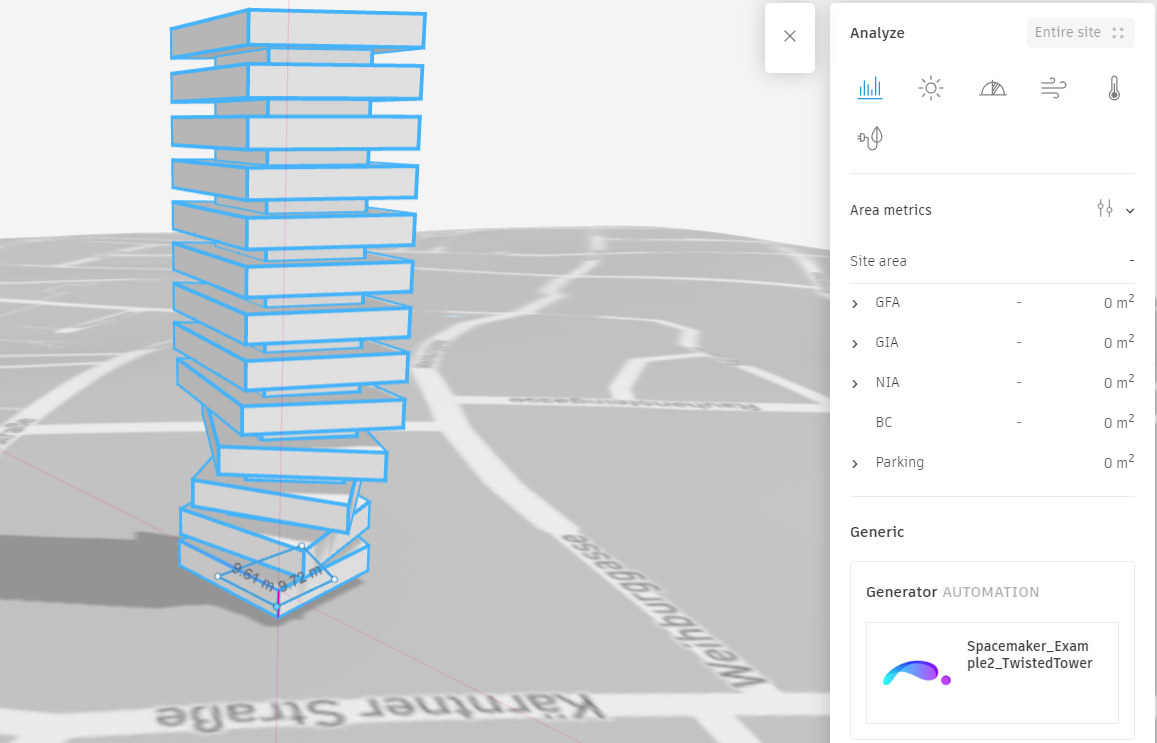This screenshot has height=743, width=1157.
Task: Open the Area metrics filter settings
Action: pos(1105,209)
